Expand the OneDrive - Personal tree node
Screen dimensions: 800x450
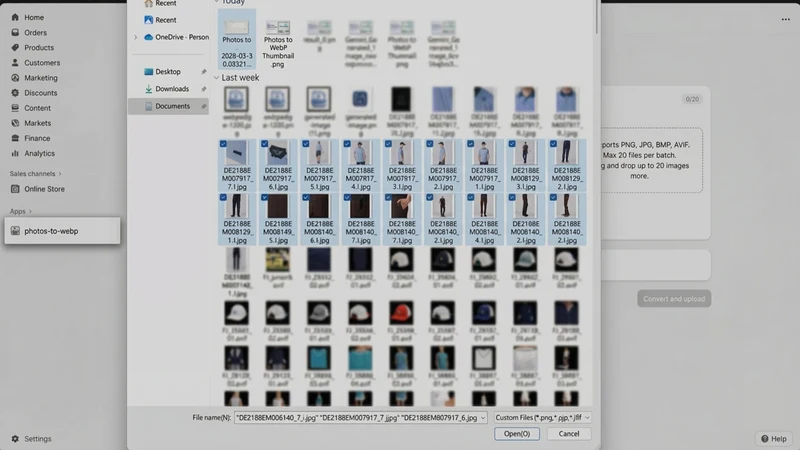point(135,37)
